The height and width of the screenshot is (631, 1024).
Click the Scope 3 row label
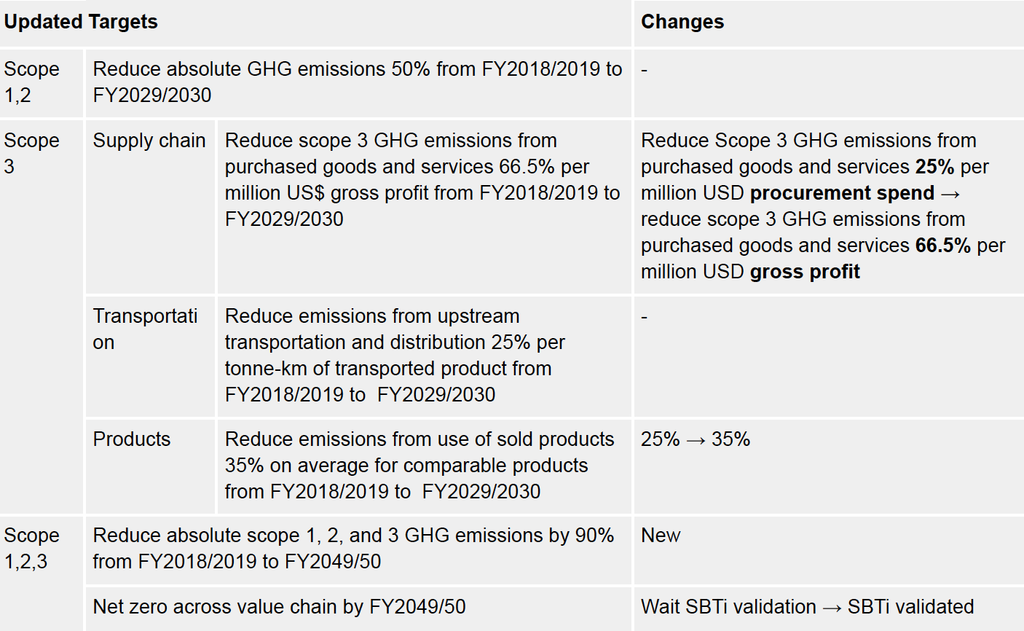42,316
